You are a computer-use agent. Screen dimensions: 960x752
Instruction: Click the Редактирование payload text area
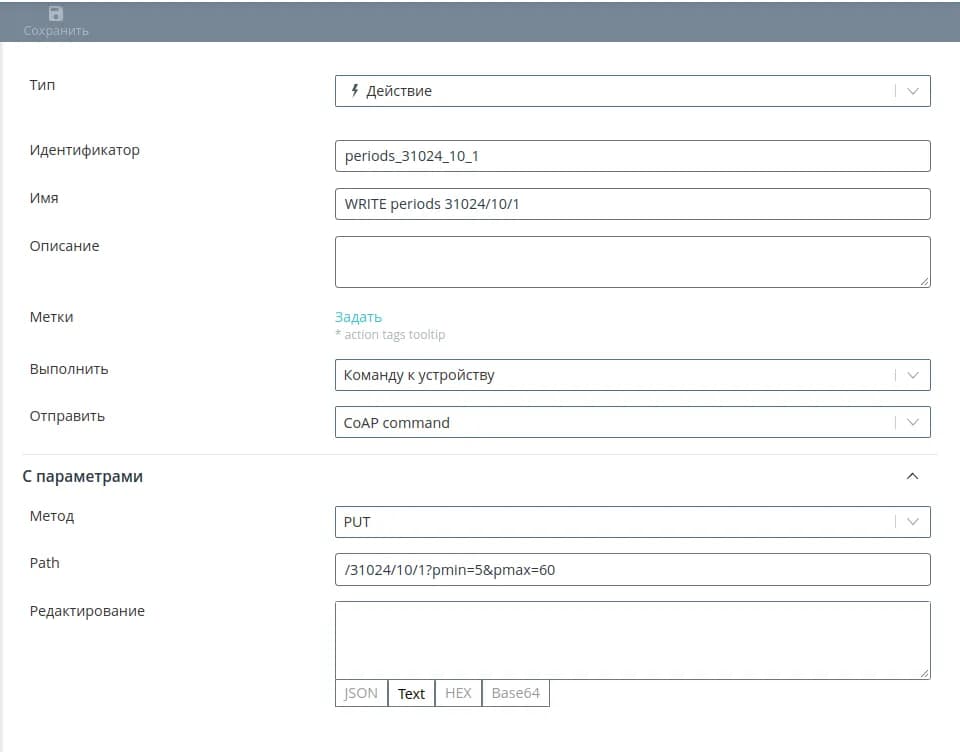click(x=632, y=640)
